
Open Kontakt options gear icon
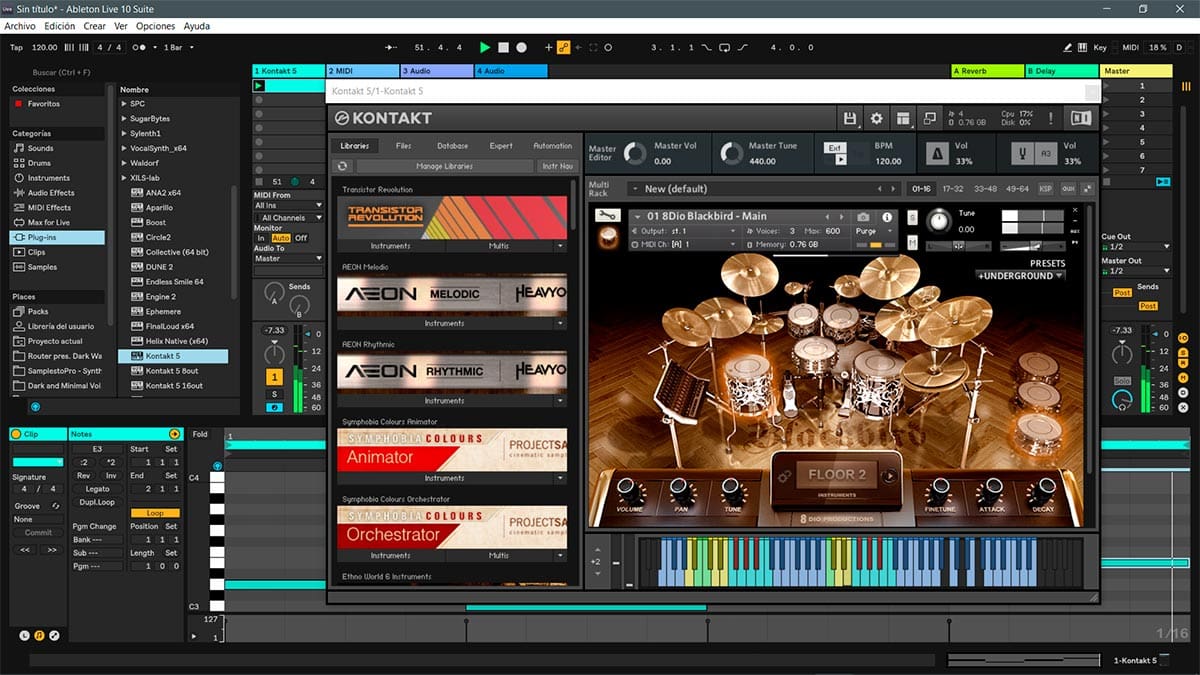(877, 118)
